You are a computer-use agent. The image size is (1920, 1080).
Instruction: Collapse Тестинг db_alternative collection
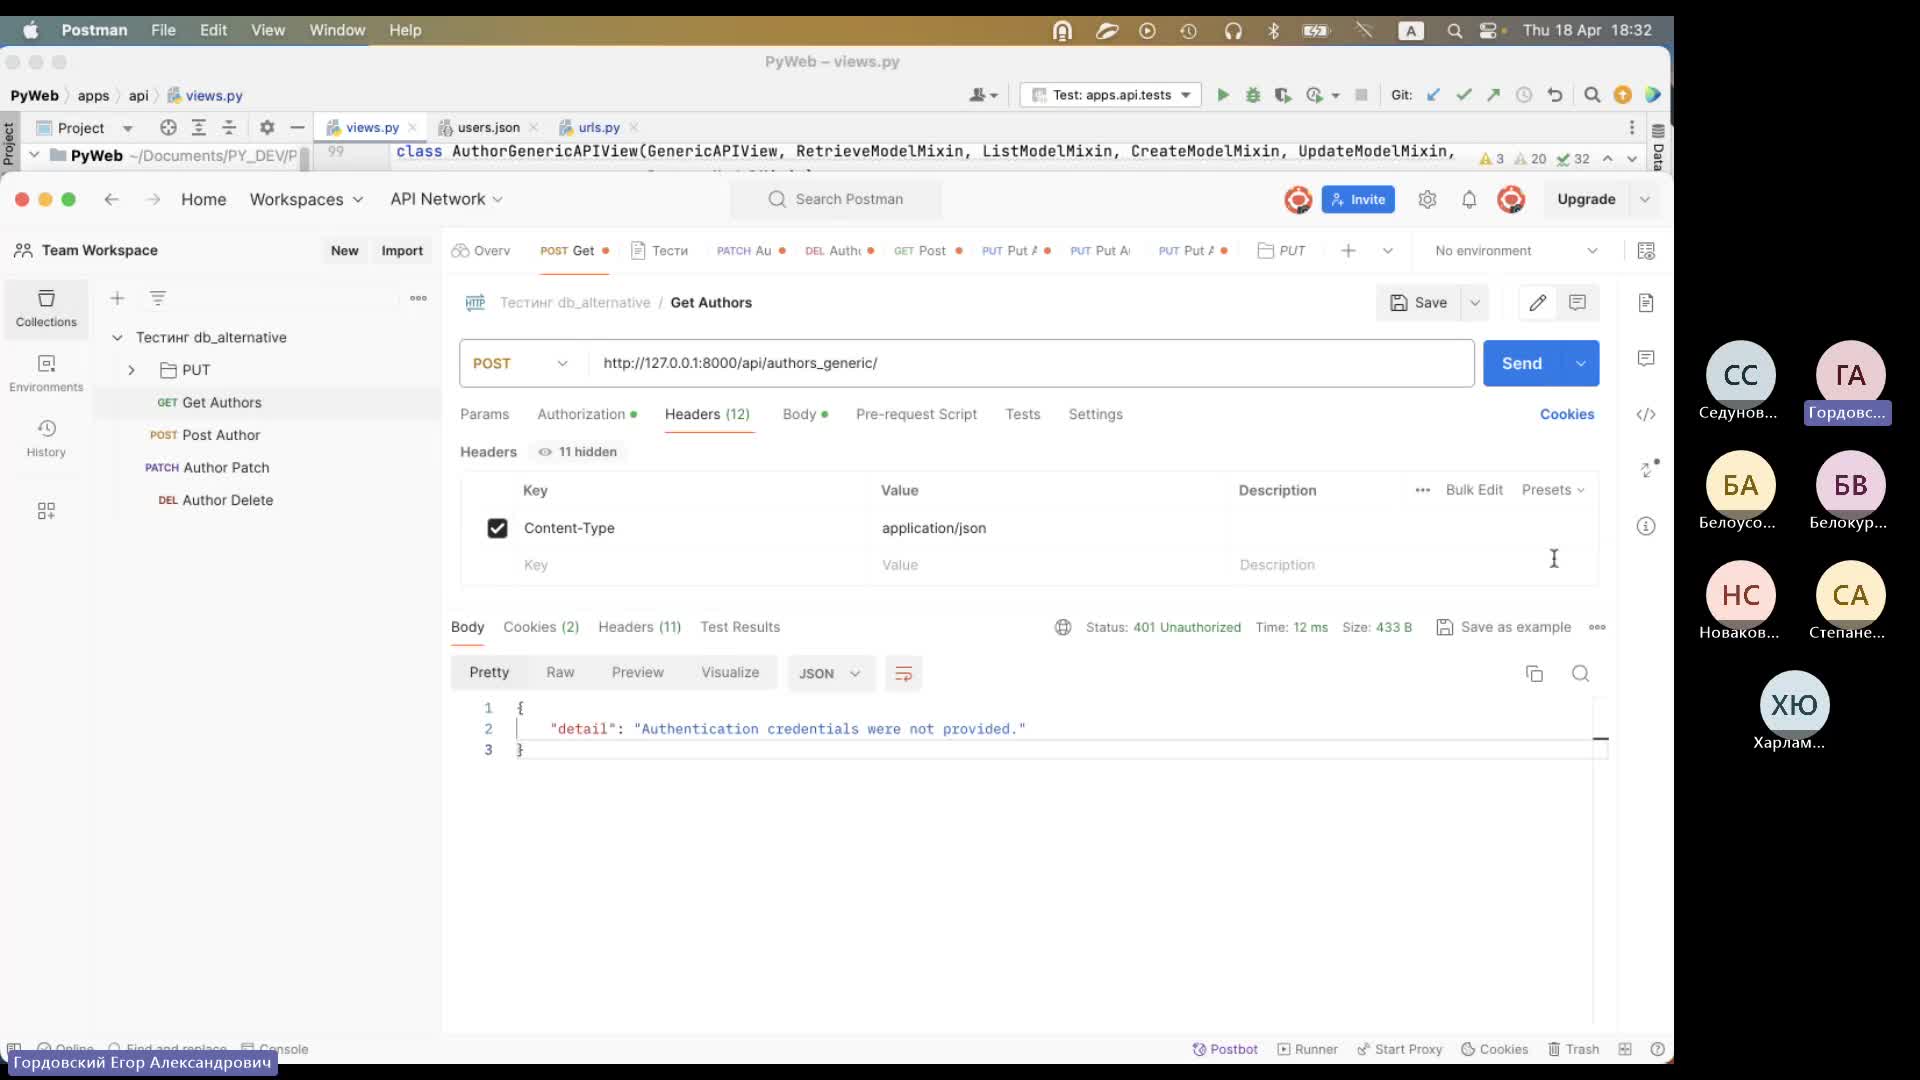click(x=117, y=337)
